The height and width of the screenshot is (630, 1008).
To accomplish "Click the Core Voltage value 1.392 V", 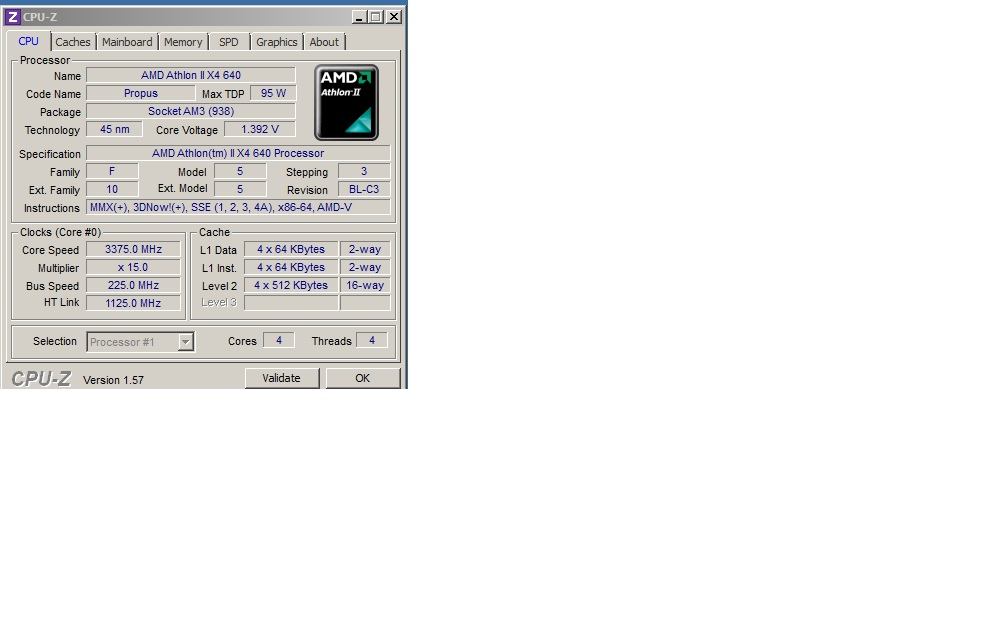I will click(260, 129).
